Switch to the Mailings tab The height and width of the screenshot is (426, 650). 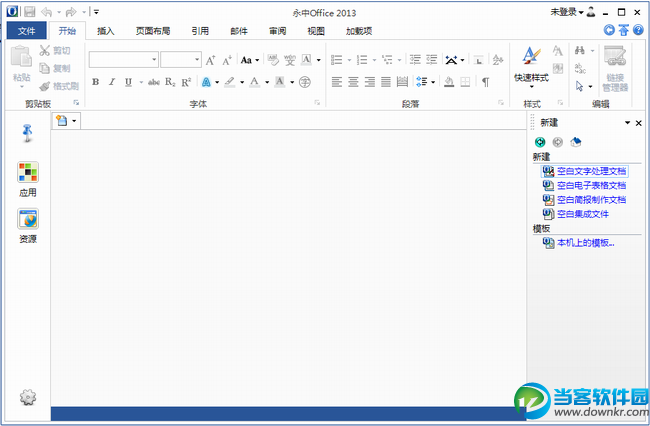[x=239, y=31]
